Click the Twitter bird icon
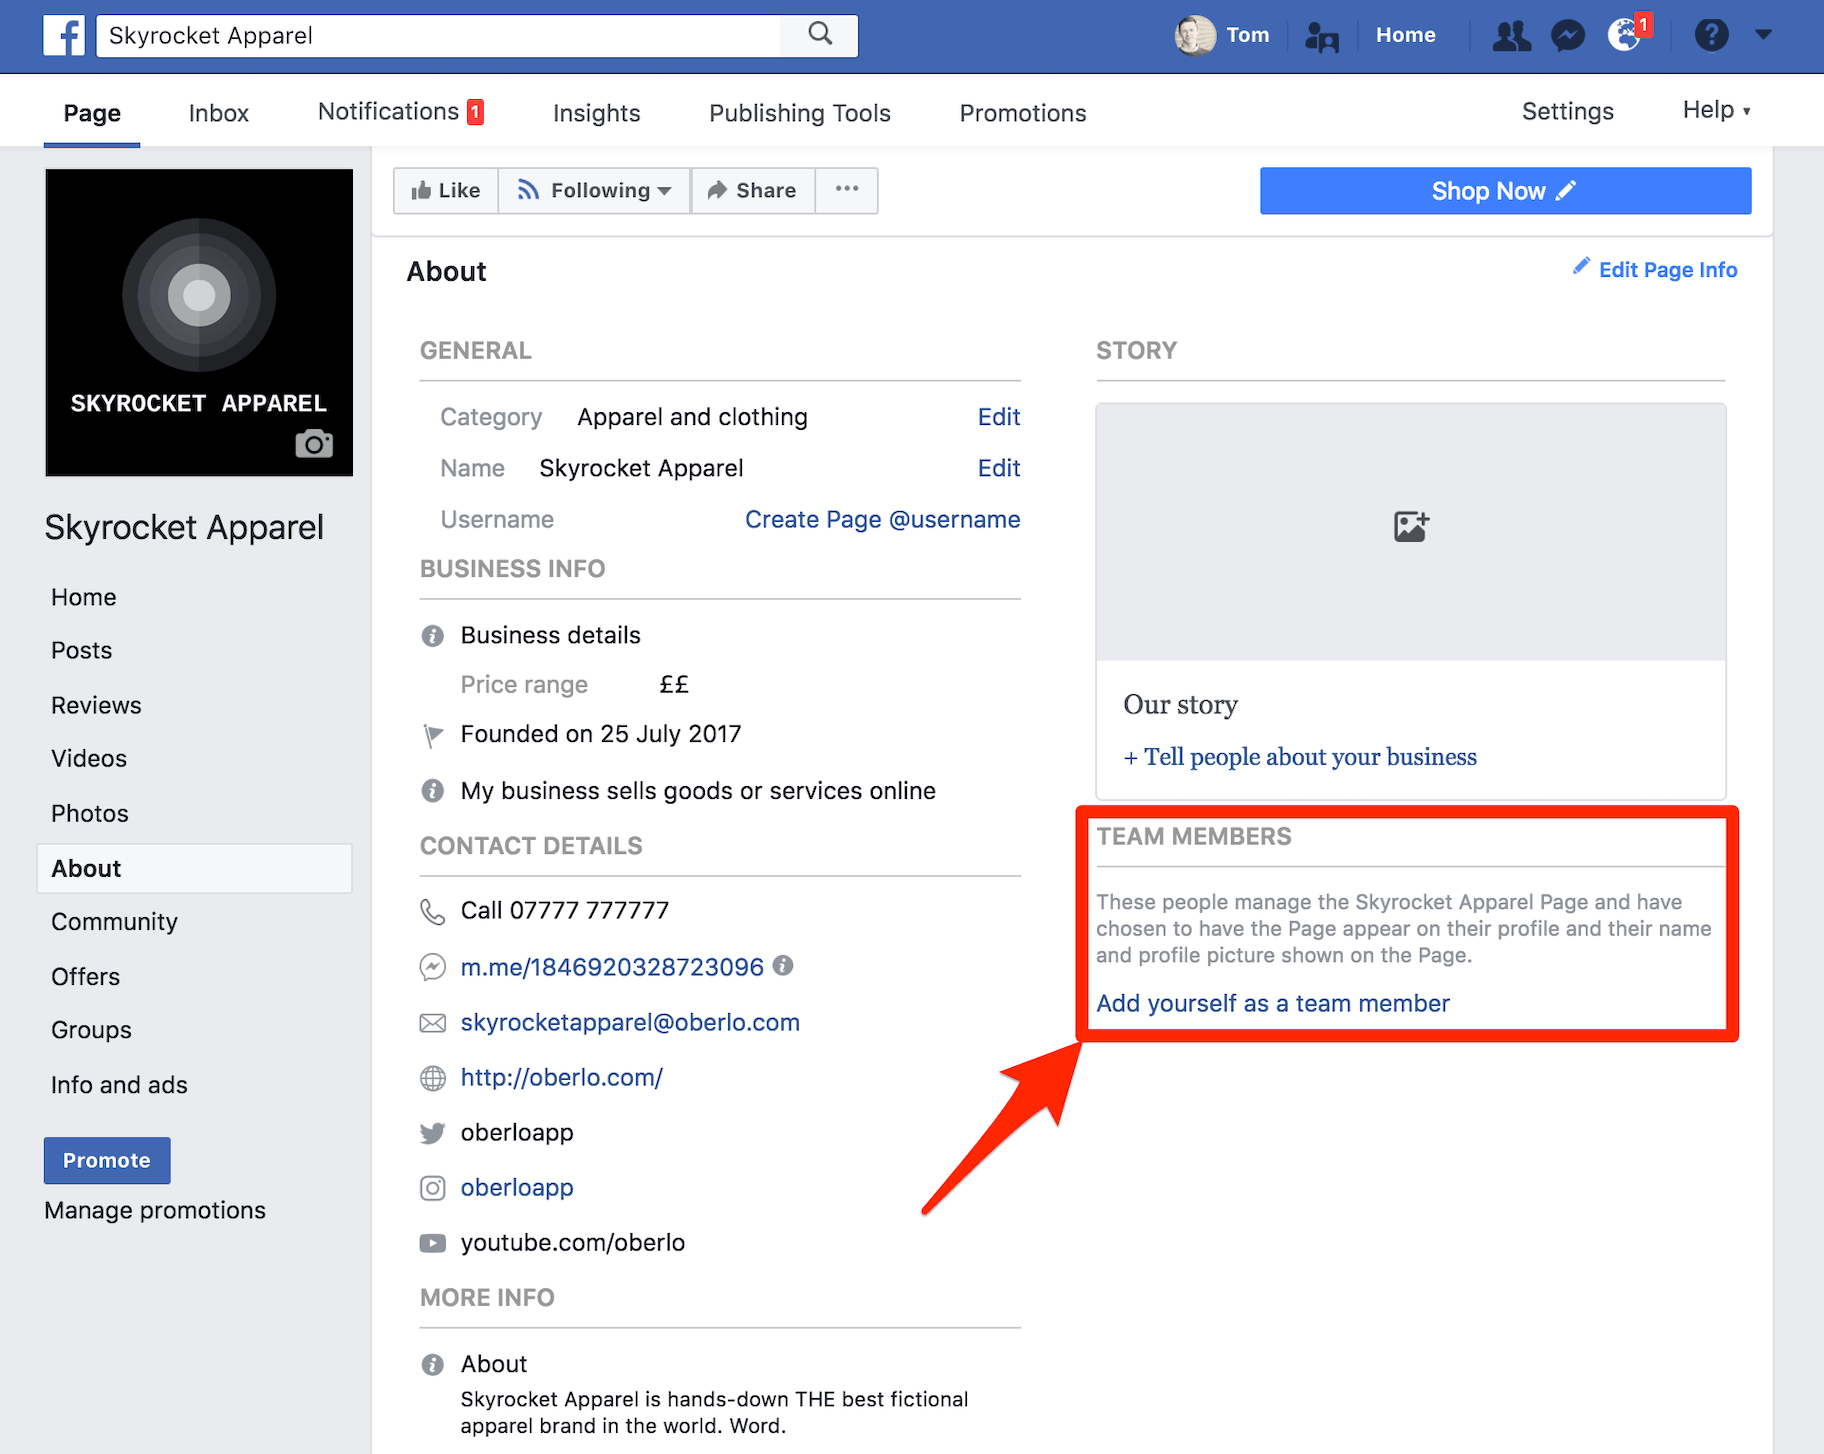The height and width of the screenshot is (1454, 1824). [x=432, y=1133]
